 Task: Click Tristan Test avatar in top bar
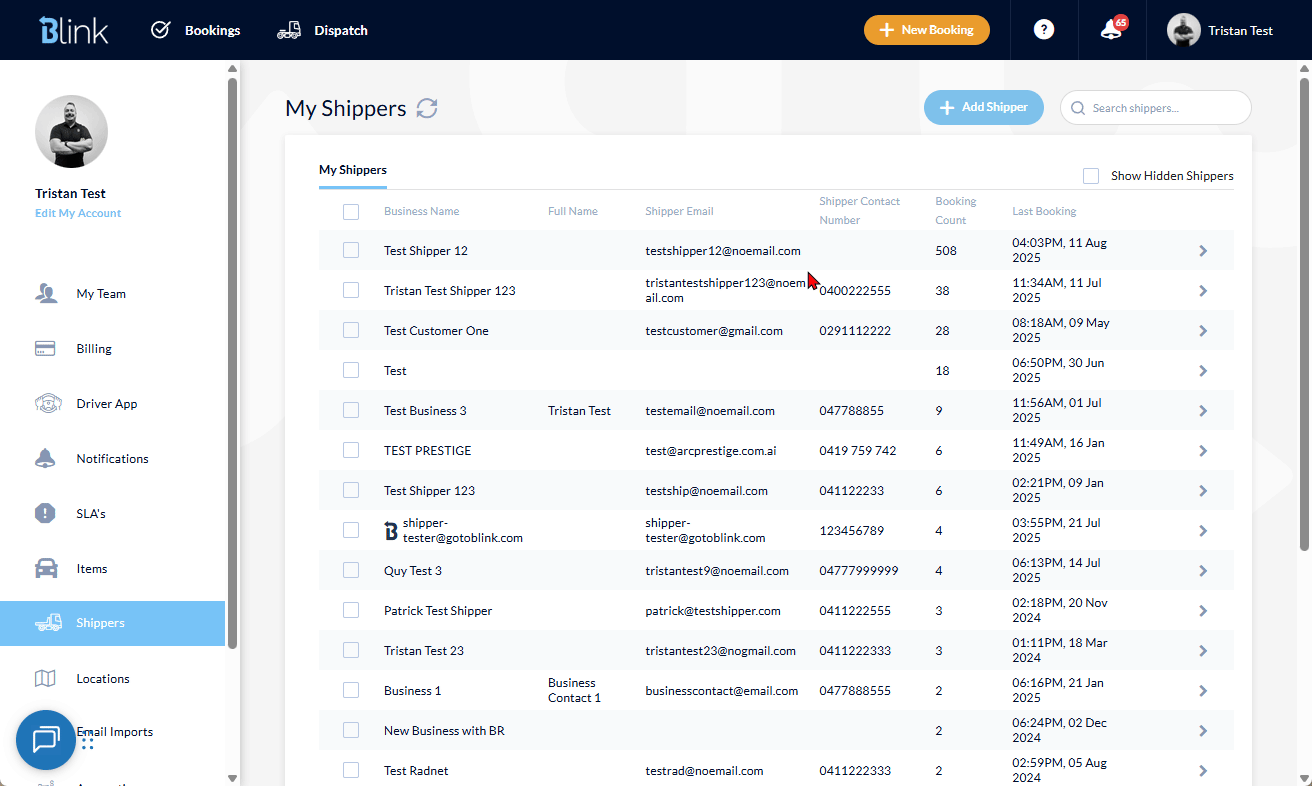1183,30
